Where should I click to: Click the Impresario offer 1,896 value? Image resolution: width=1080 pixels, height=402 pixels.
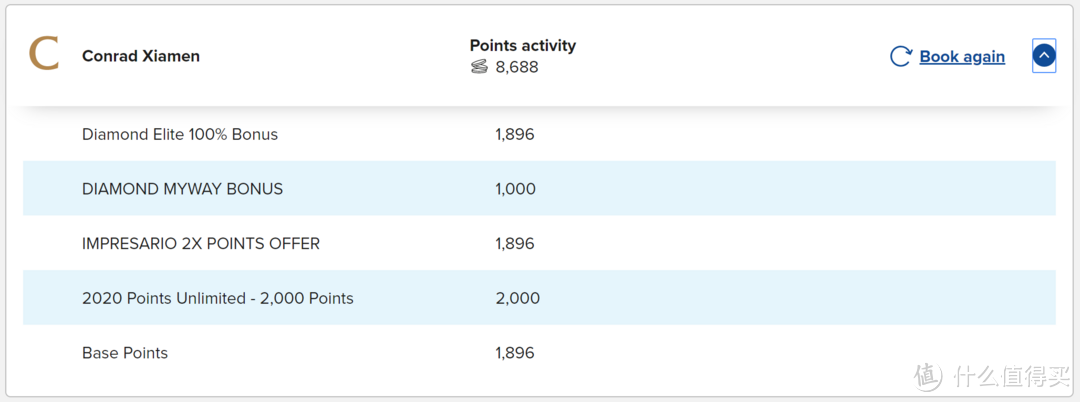point(515,243)
